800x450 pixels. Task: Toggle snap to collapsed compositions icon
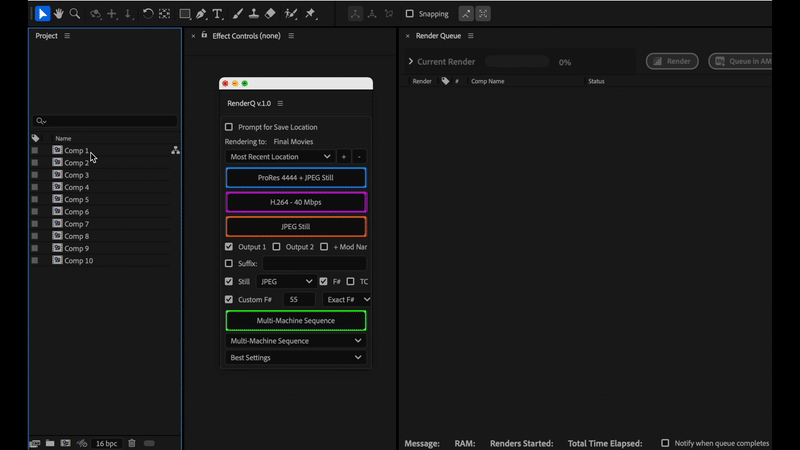(483, 14)
